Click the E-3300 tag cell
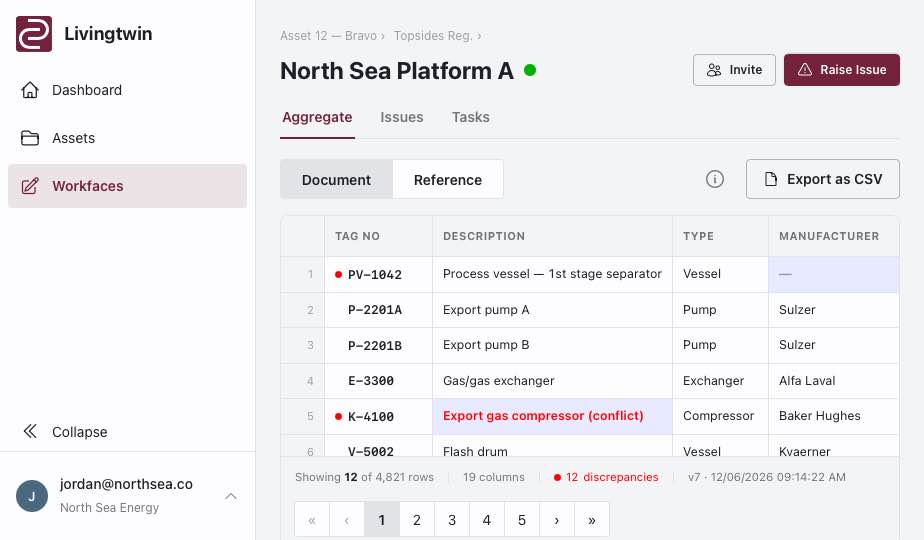Screen dimensions: 924x540 (x=378, y=381)
